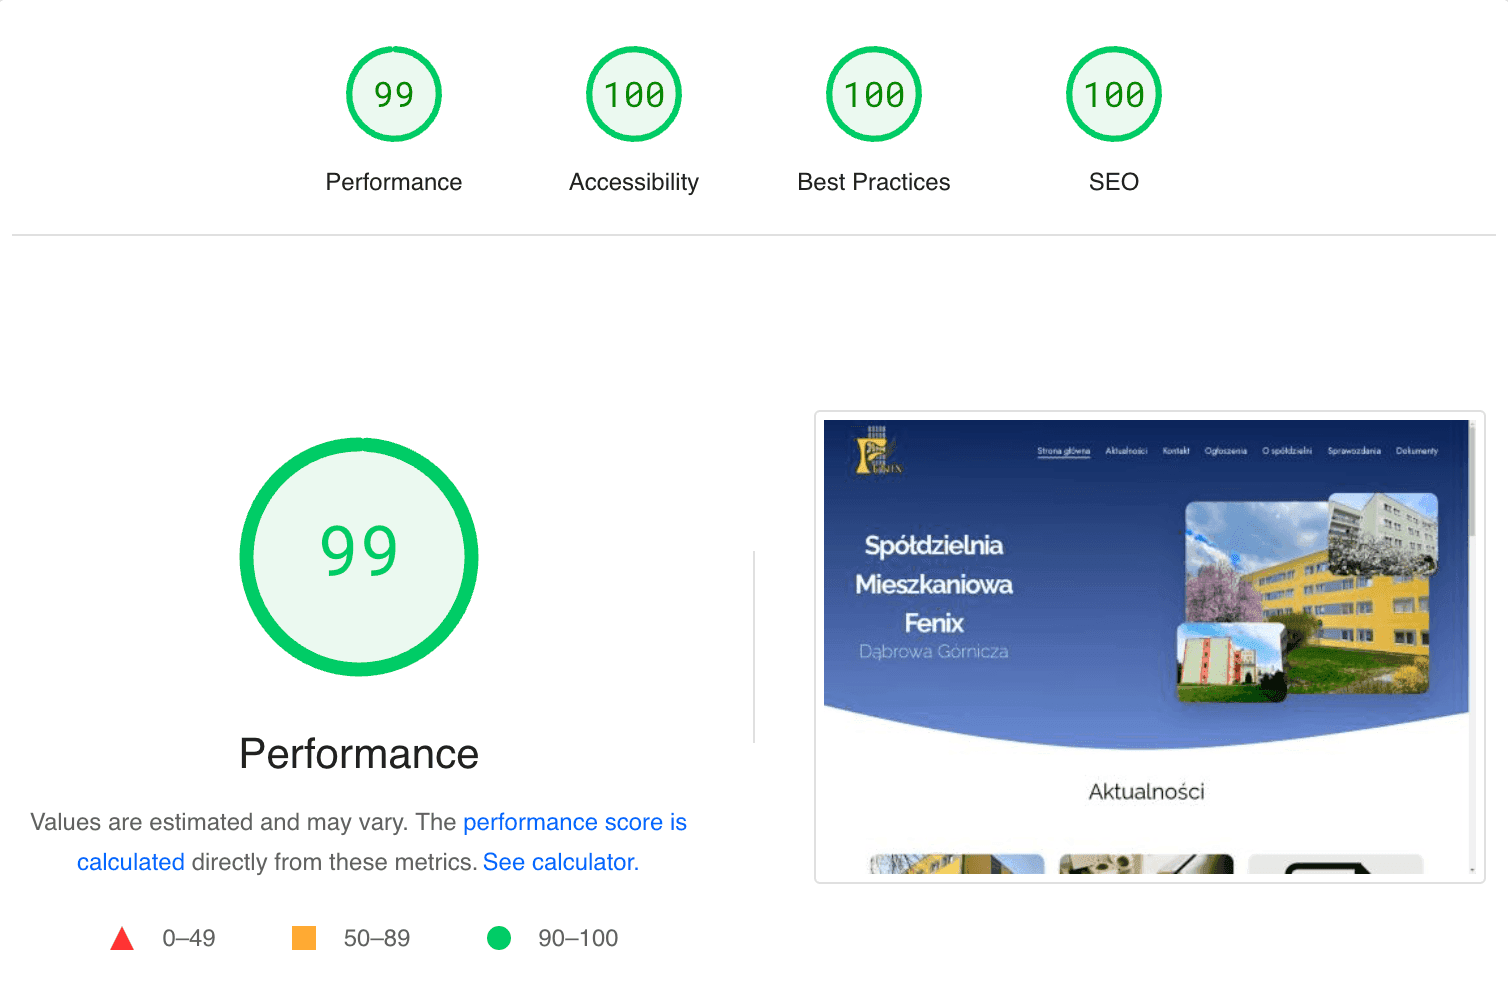This screenshot has height=1004, width=1508.
Task: Click the Accessibility 100 score gauge
Action: pyautogui.click(x=633, y=95)
